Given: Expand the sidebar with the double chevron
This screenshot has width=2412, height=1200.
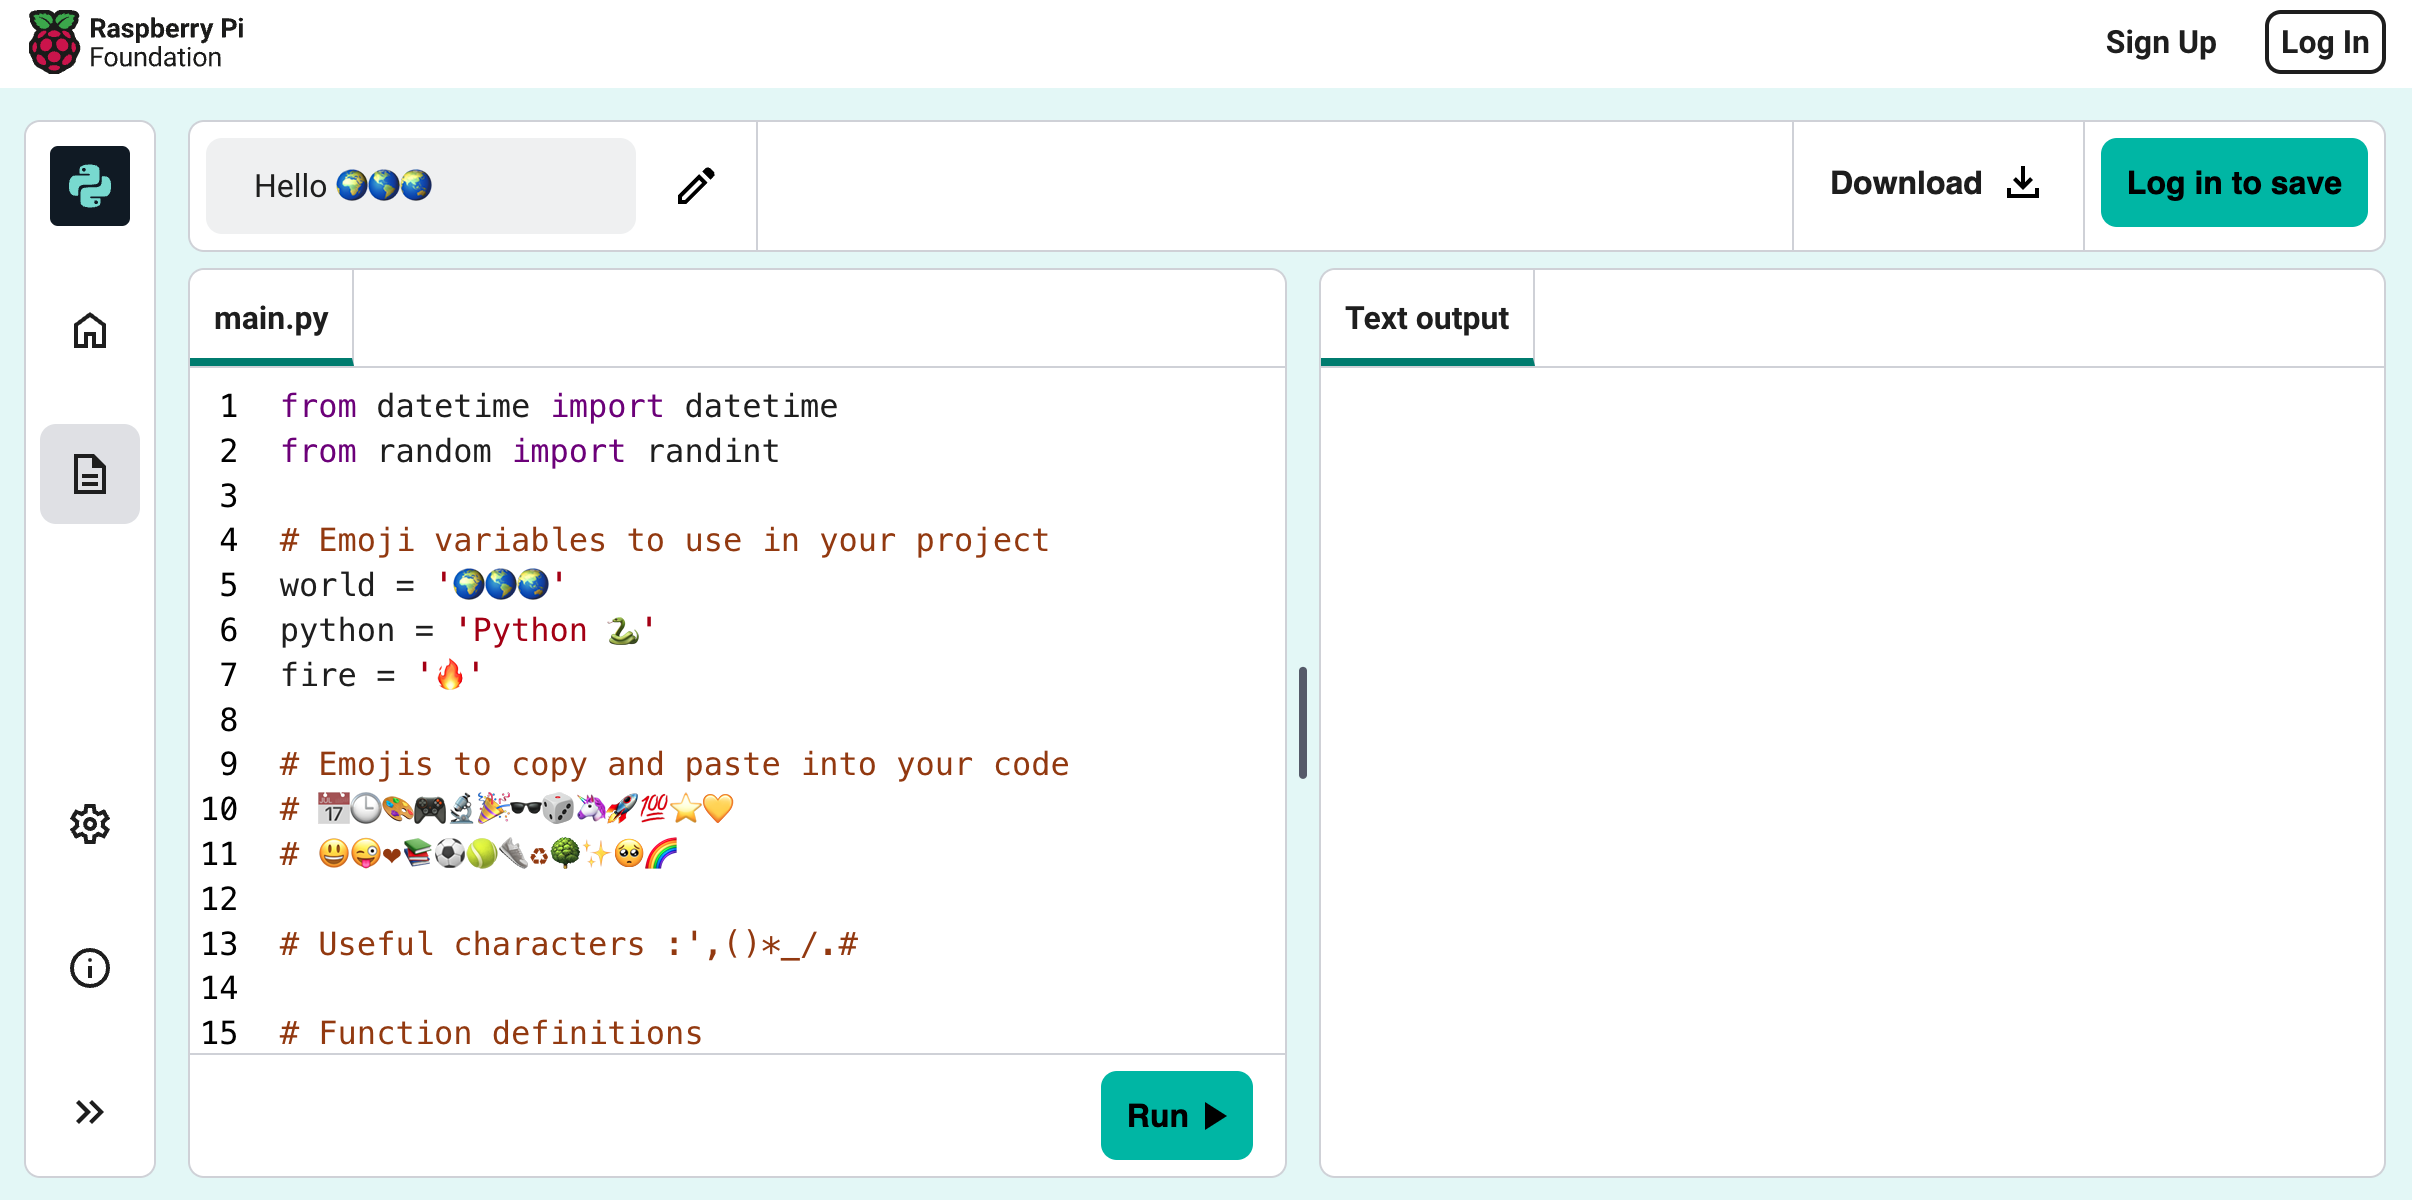Looking at the screenshot, I should 89,1110.
